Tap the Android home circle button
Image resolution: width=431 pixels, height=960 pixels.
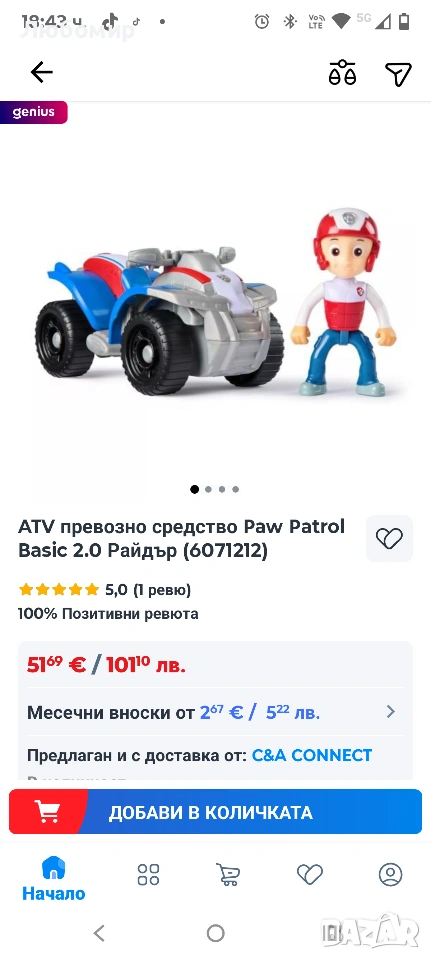pos(216,932)
